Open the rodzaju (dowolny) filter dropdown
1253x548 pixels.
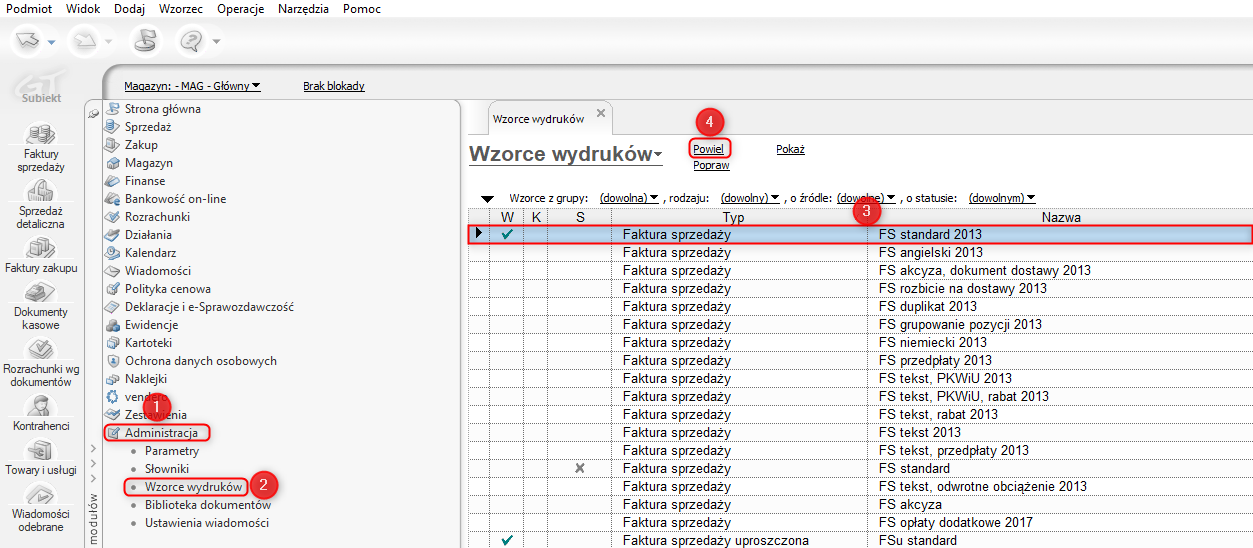click(x=750, y=198)
